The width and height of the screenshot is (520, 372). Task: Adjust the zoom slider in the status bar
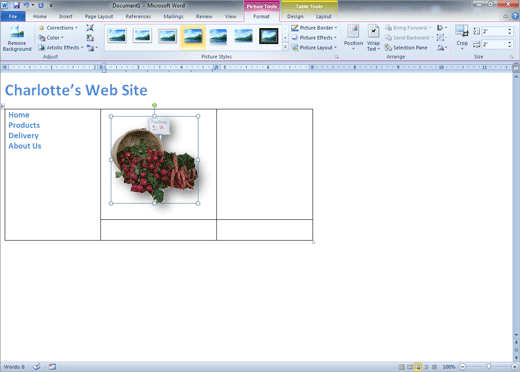click(488, 367)
